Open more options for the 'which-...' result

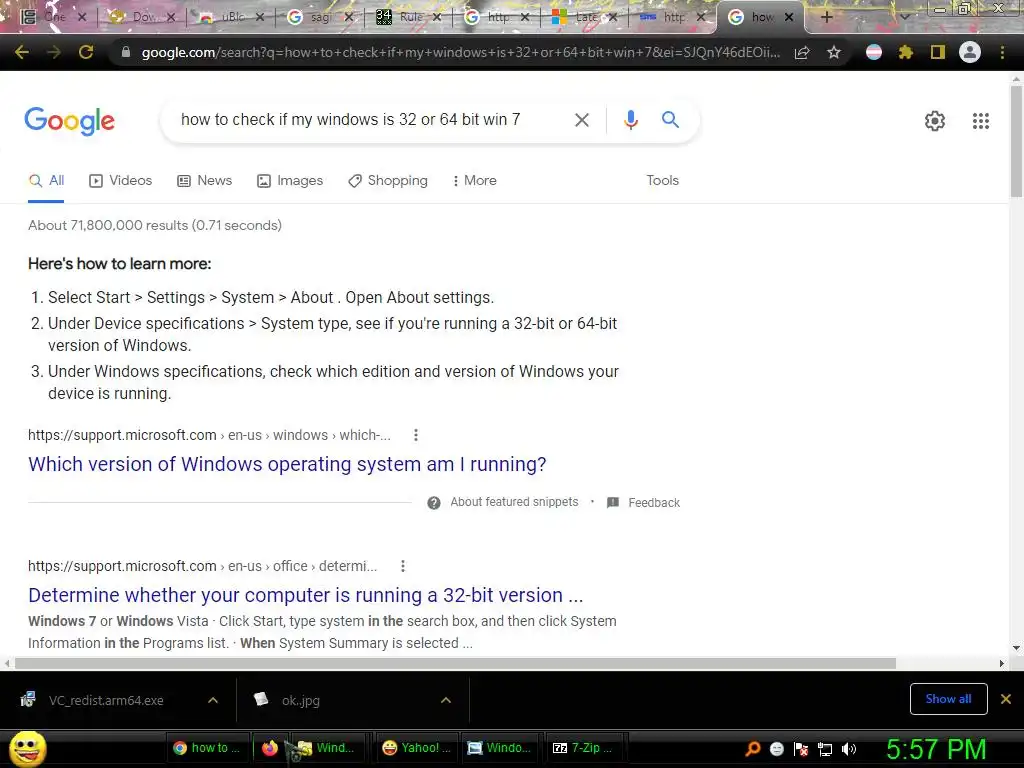pyautogui.click(x=416, y=435)
